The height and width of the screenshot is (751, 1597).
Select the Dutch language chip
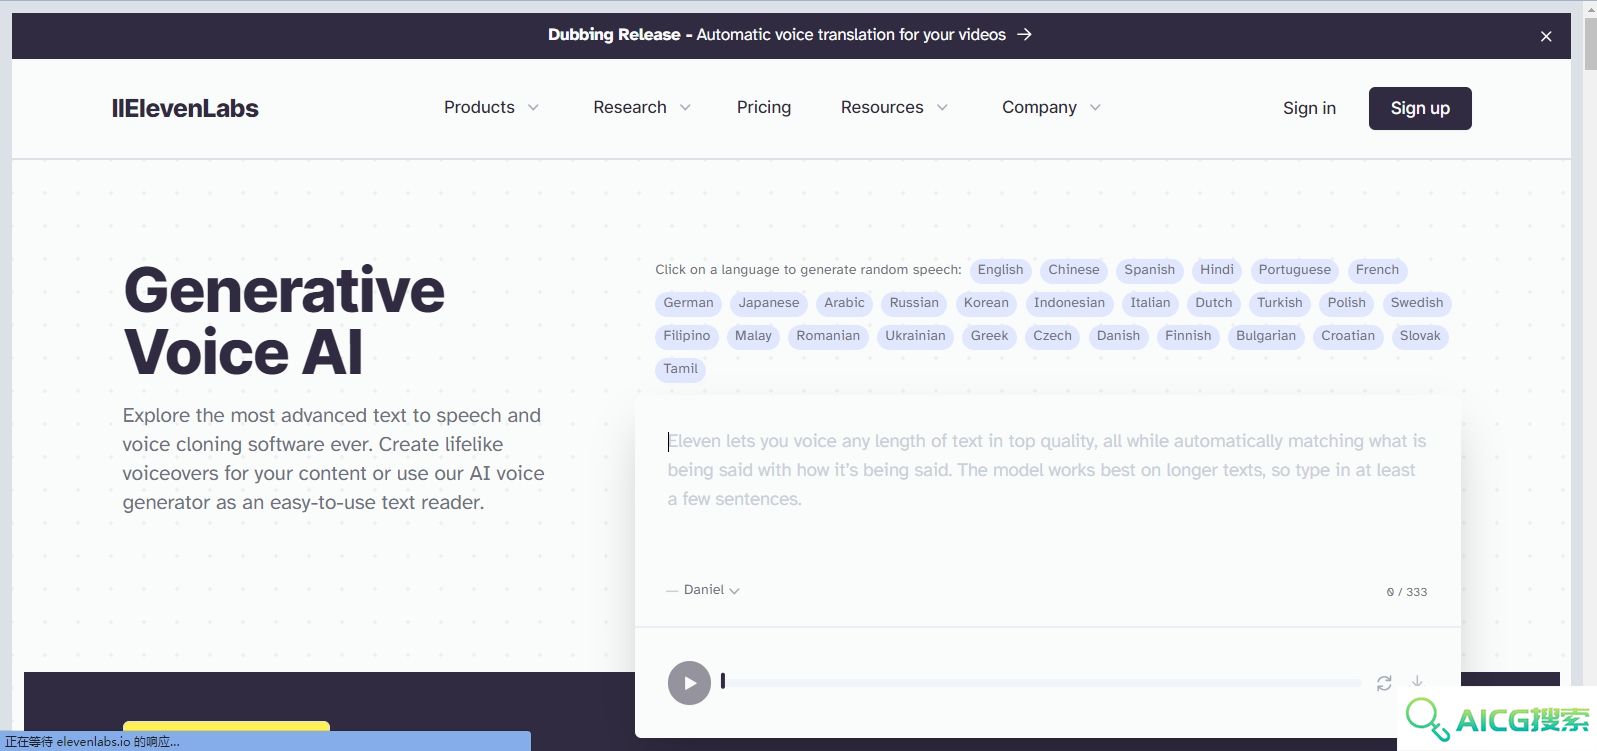(1214, 303)
